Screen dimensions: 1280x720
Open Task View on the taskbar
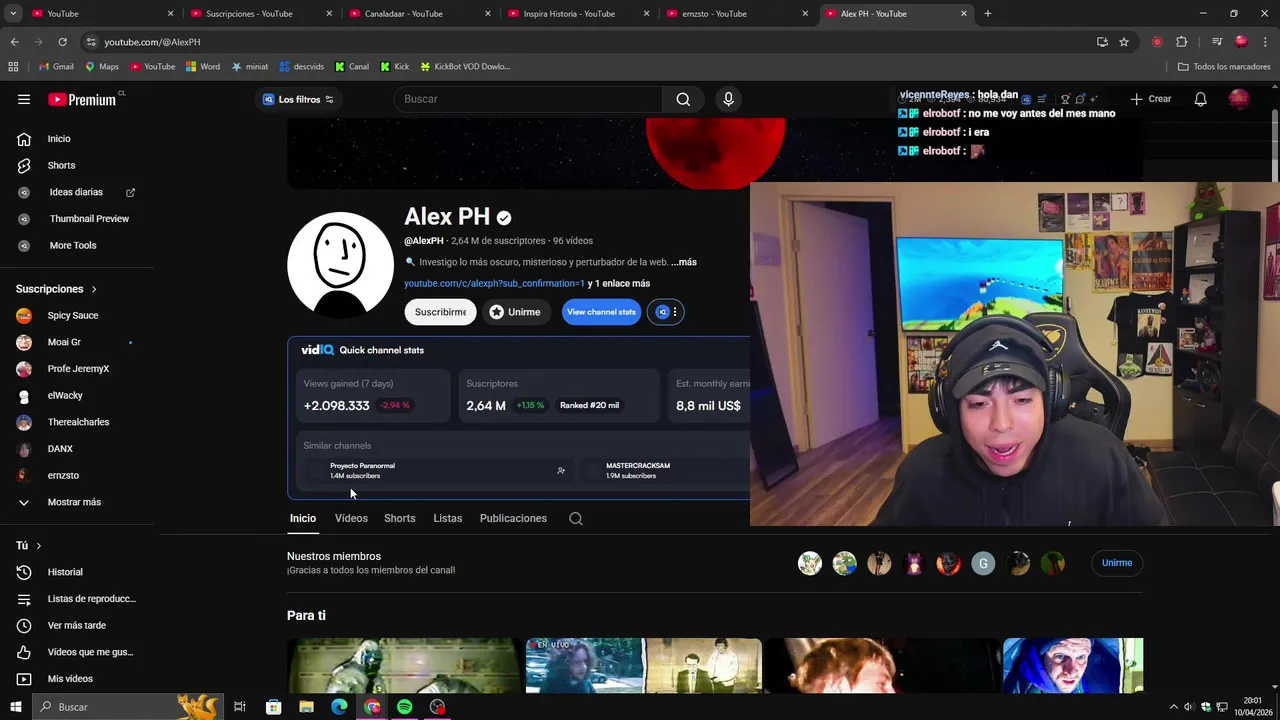(x=240, y=707)
